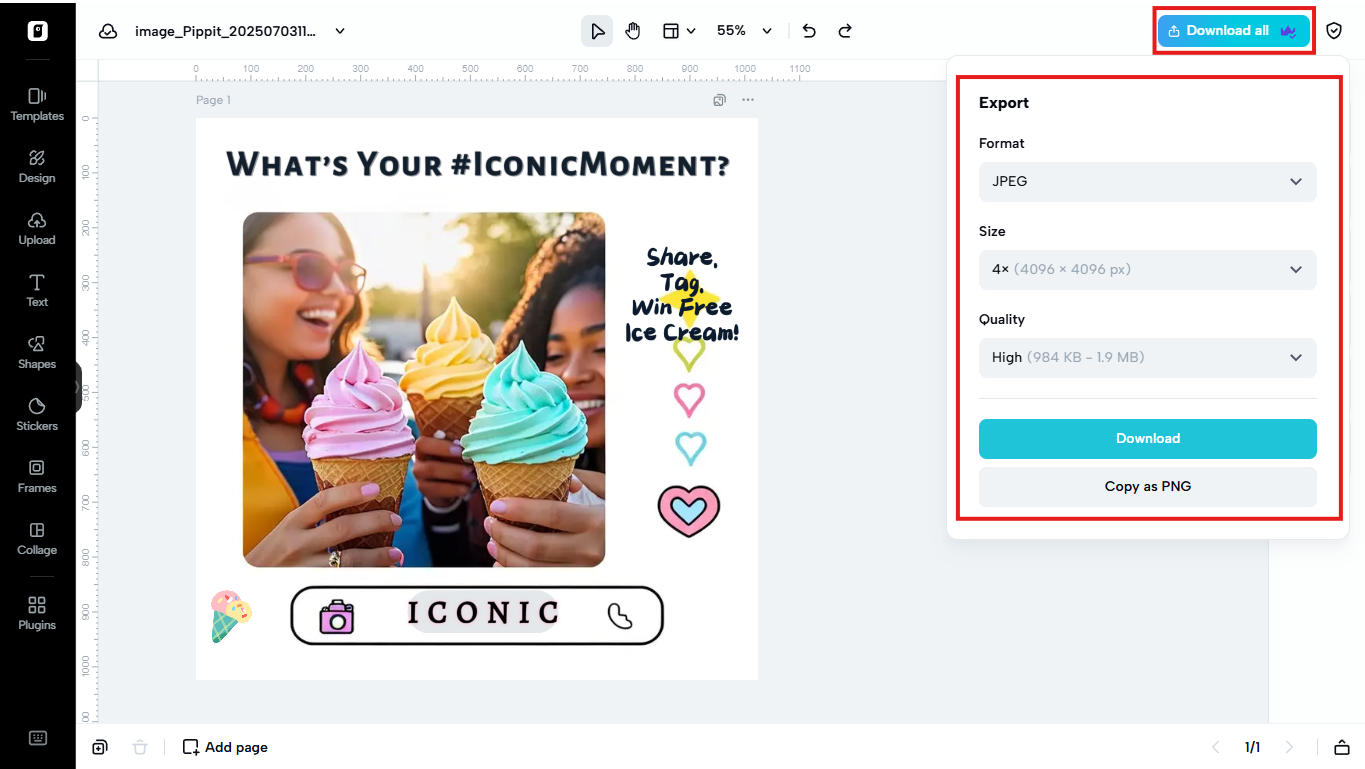
Task: Click the Add page button
Action: tap(225, 747)
